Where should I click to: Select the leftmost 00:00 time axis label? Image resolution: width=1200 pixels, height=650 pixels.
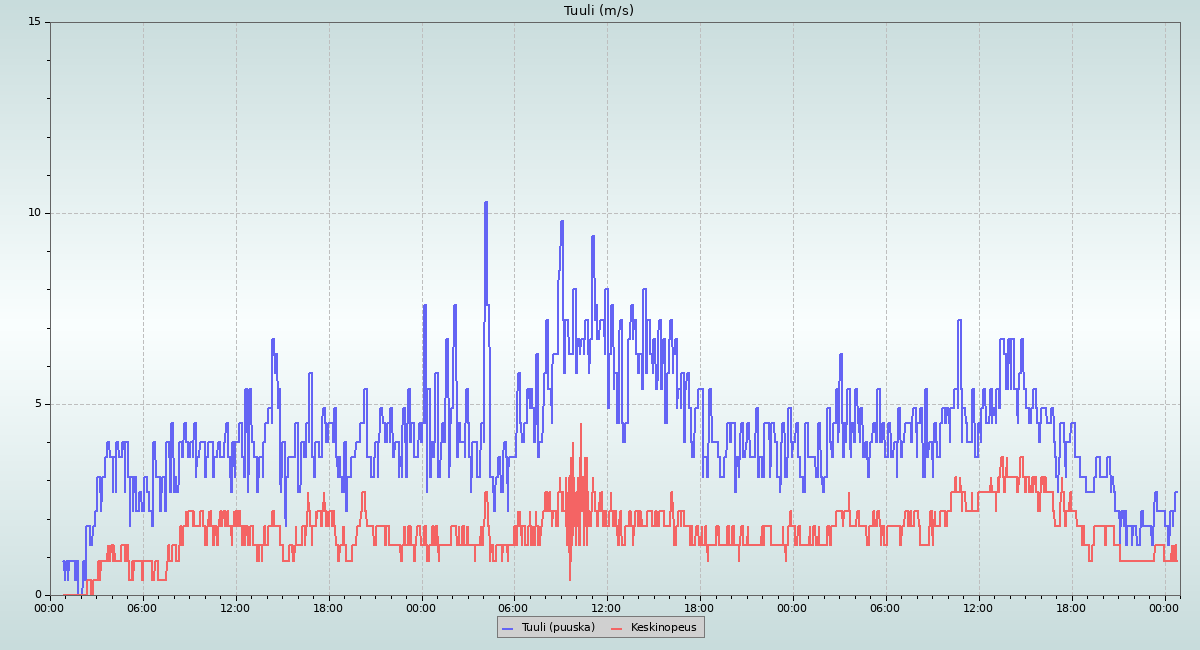coord(50,608)
